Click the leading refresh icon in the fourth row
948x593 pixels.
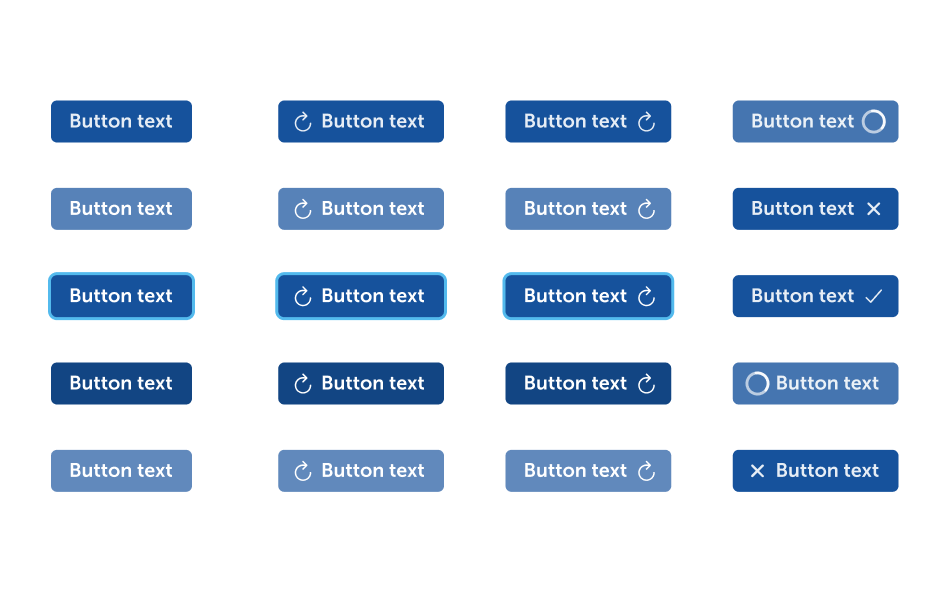click(303, 383)
